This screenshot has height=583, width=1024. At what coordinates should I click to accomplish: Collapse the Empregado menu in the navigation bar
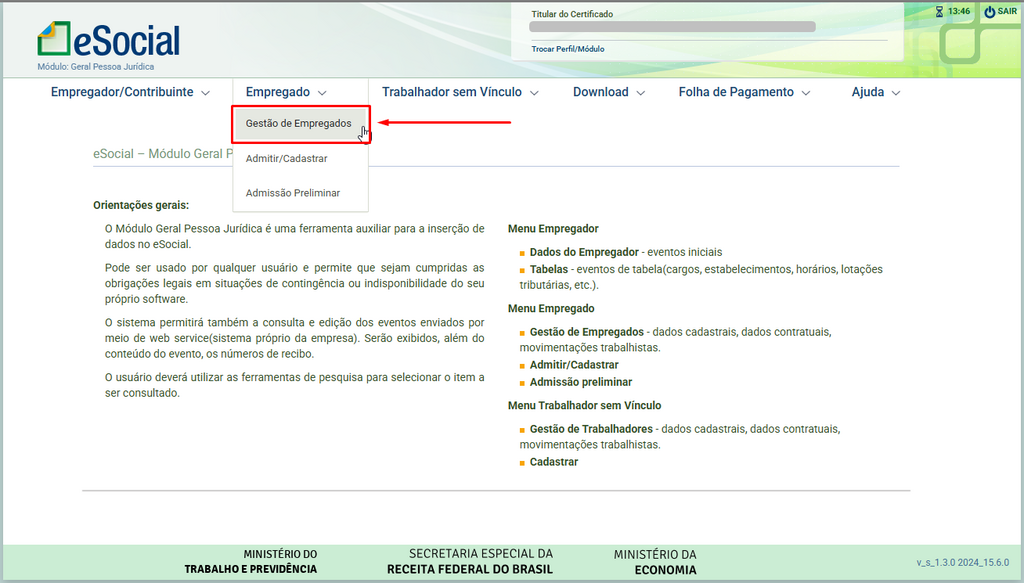[x=286, y=92]
